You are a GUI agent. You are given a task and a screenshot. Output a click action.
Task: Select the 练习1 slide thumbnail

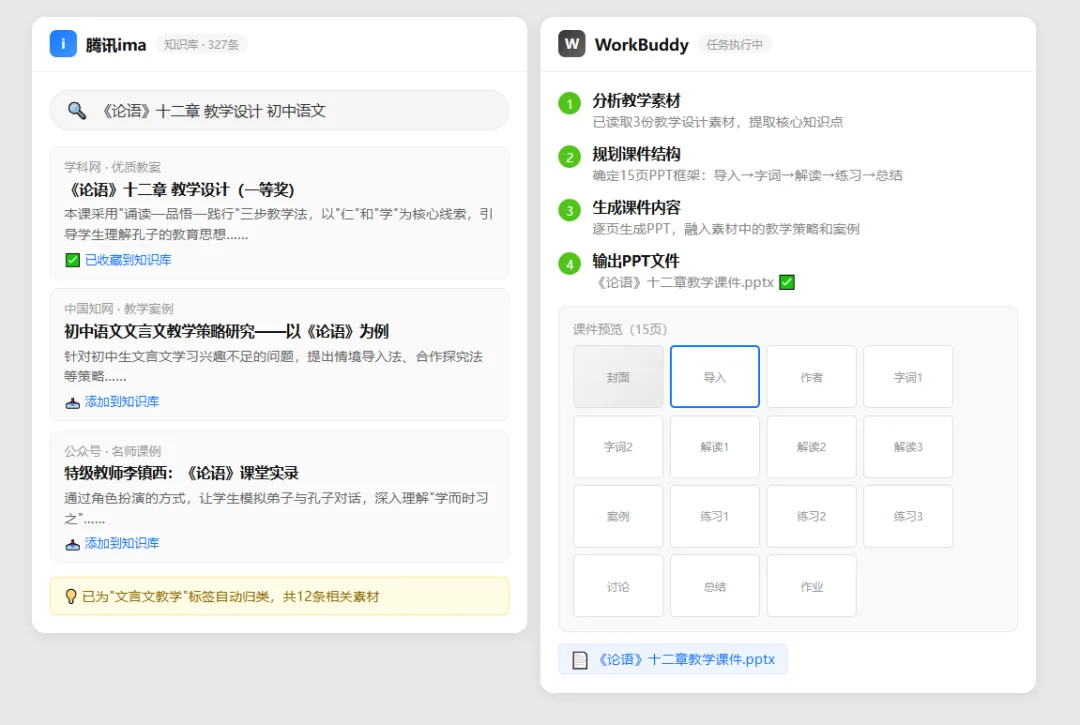click(x=715, y=516)
